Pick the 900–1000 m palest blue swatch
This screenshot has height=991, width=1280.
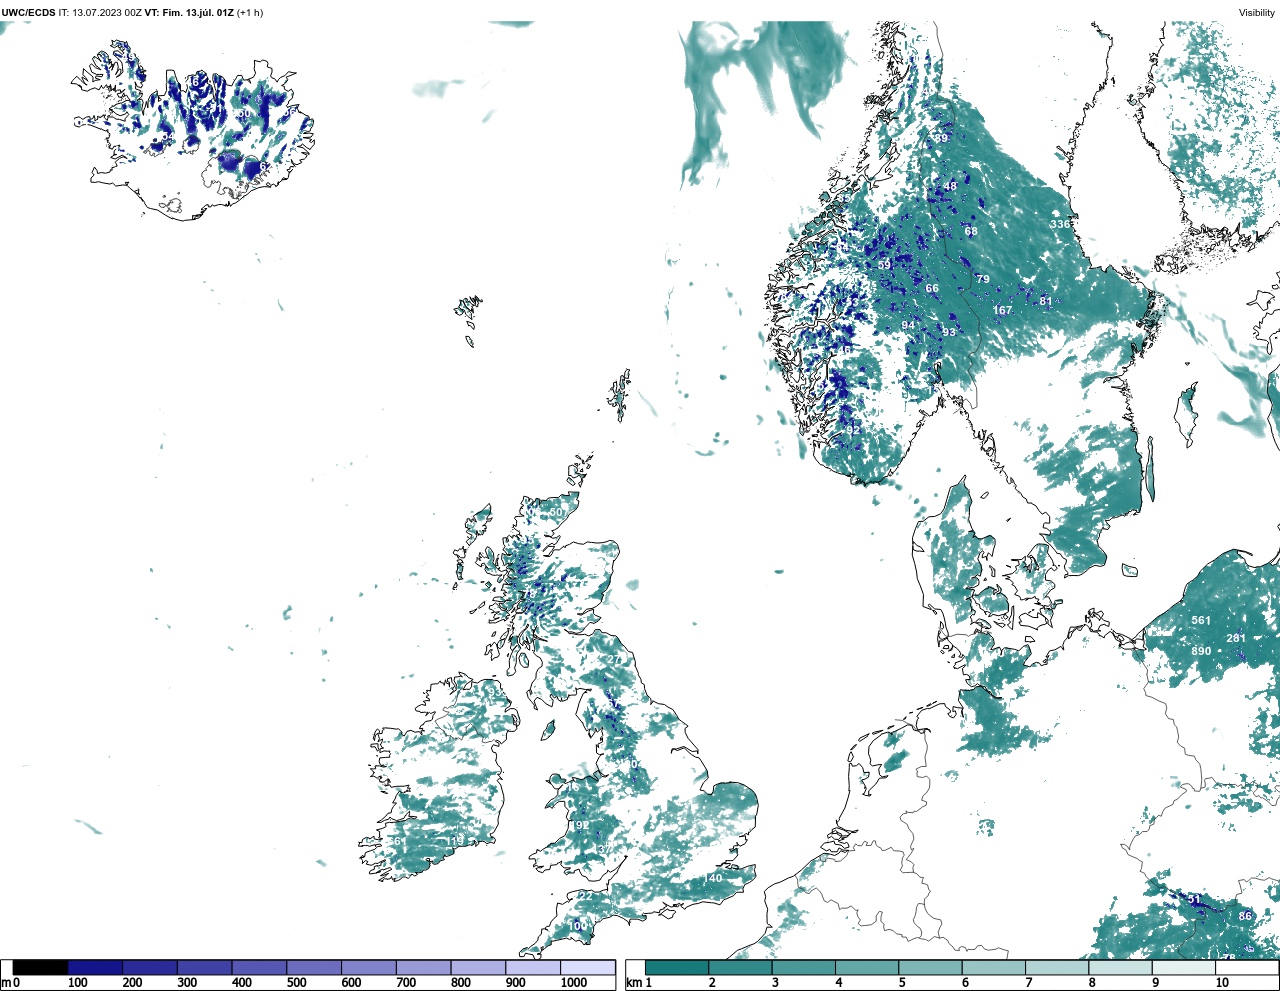532,968
